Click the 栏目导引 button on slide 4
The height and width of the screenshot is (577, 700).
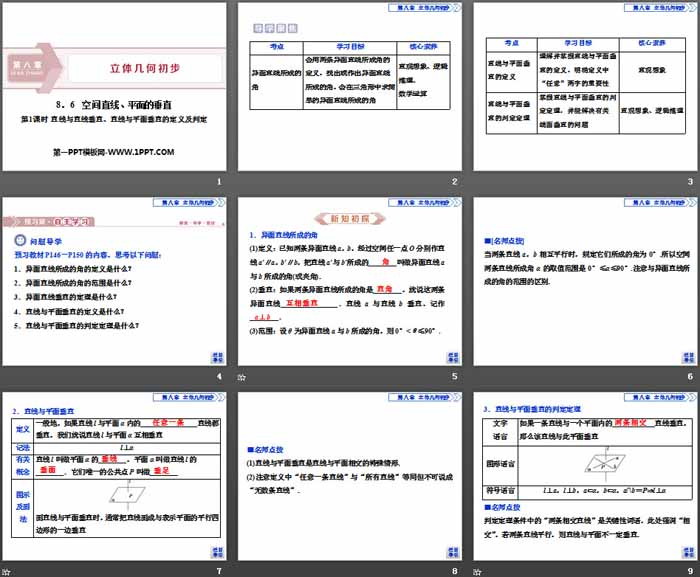pos(217,357)
